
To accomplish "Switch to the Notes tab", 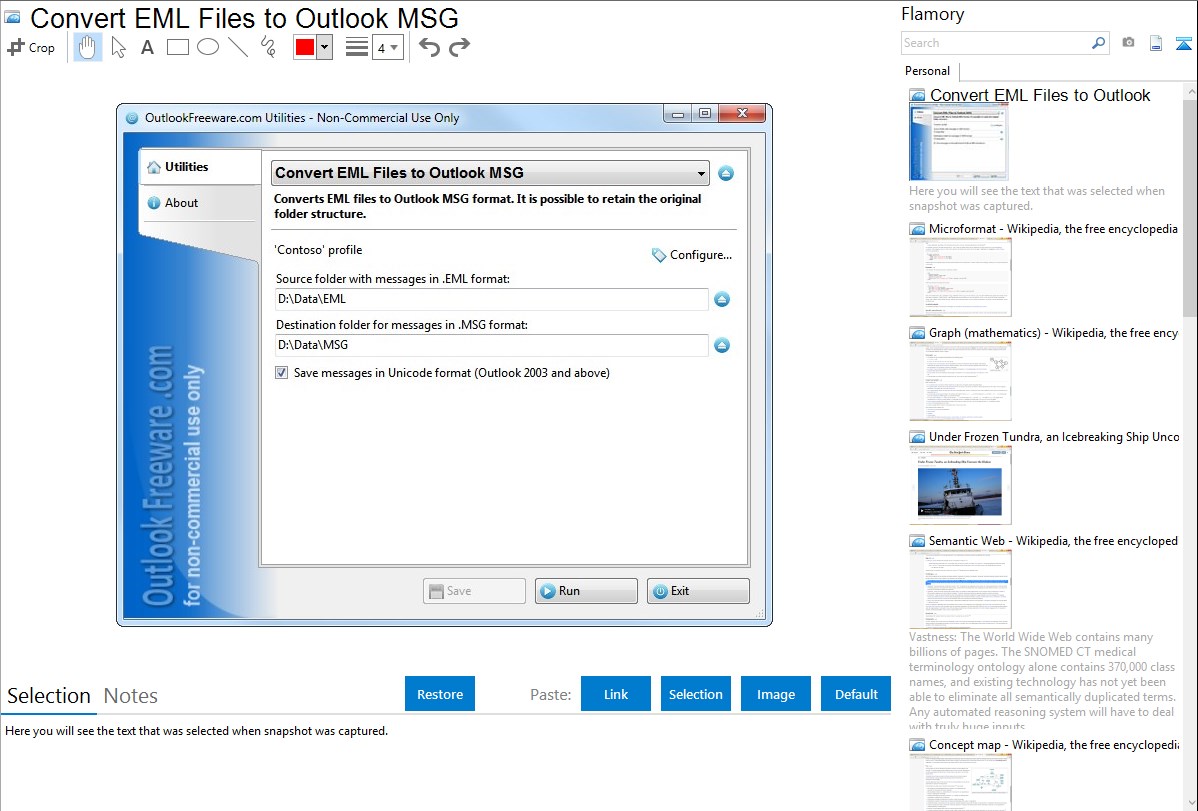I will 131,696.
